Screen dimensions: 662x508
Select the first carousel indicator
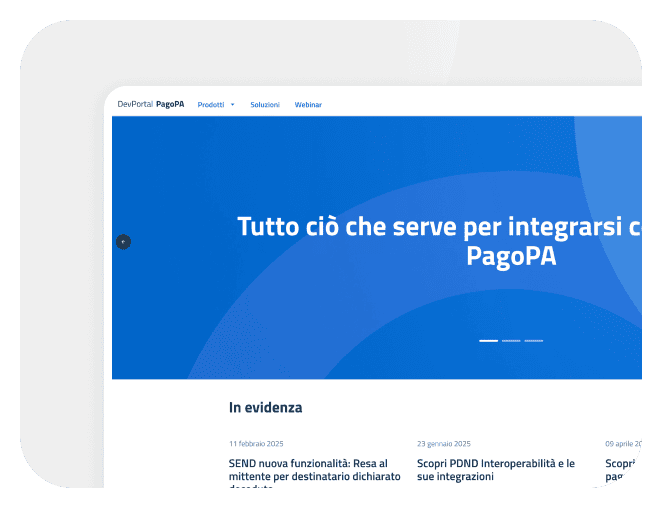click(x=488, y=341)
